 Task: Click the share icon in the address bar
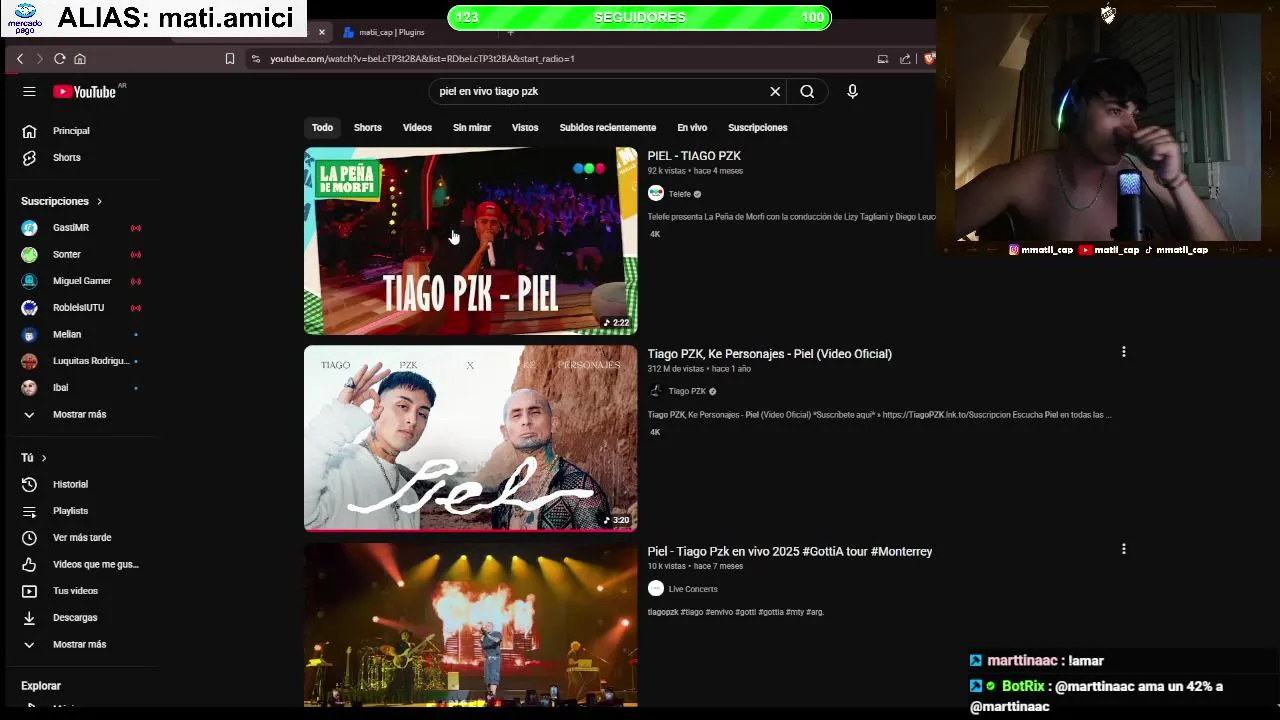[905, 59]
